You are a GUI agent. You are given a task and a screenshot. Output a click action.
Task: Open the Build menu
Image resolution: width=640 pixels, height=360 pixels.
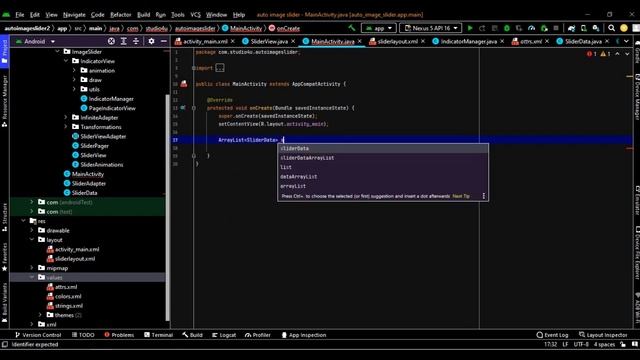[x=143, y=15]
